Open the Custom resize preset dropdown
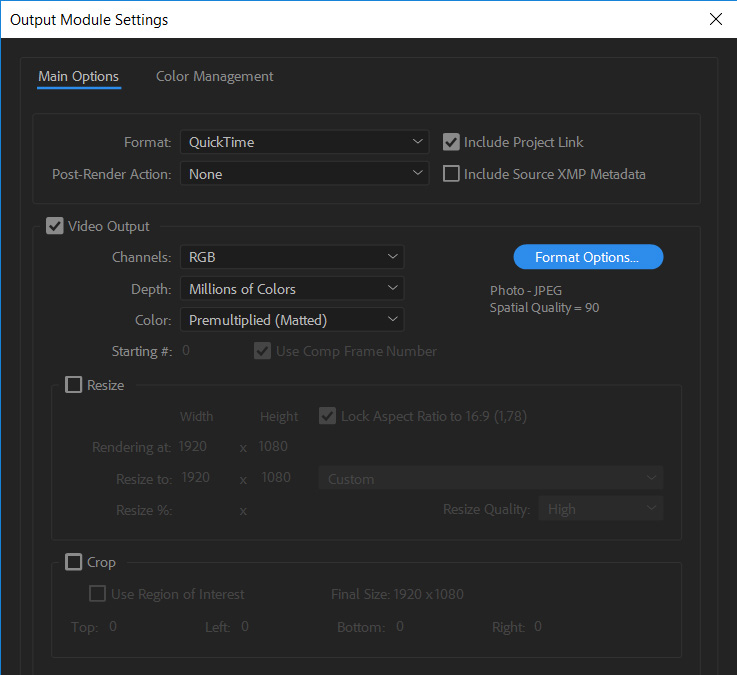Viewport: 737px width, 675px height. click(490, 479)
